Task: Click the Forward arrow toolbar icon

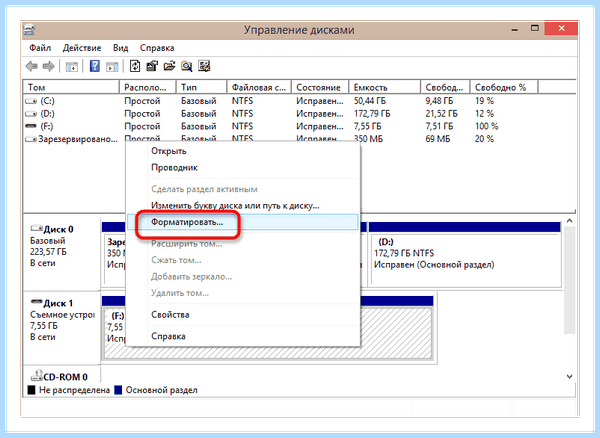Action: point(49,67)
